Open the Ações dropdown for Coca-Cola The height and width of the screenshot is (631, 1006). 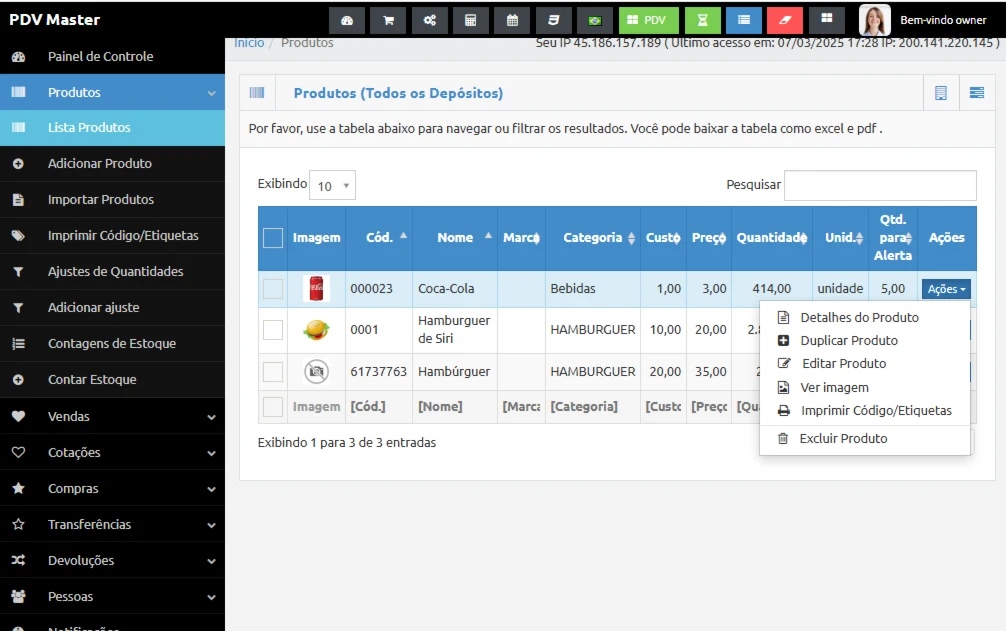point(946,289)
